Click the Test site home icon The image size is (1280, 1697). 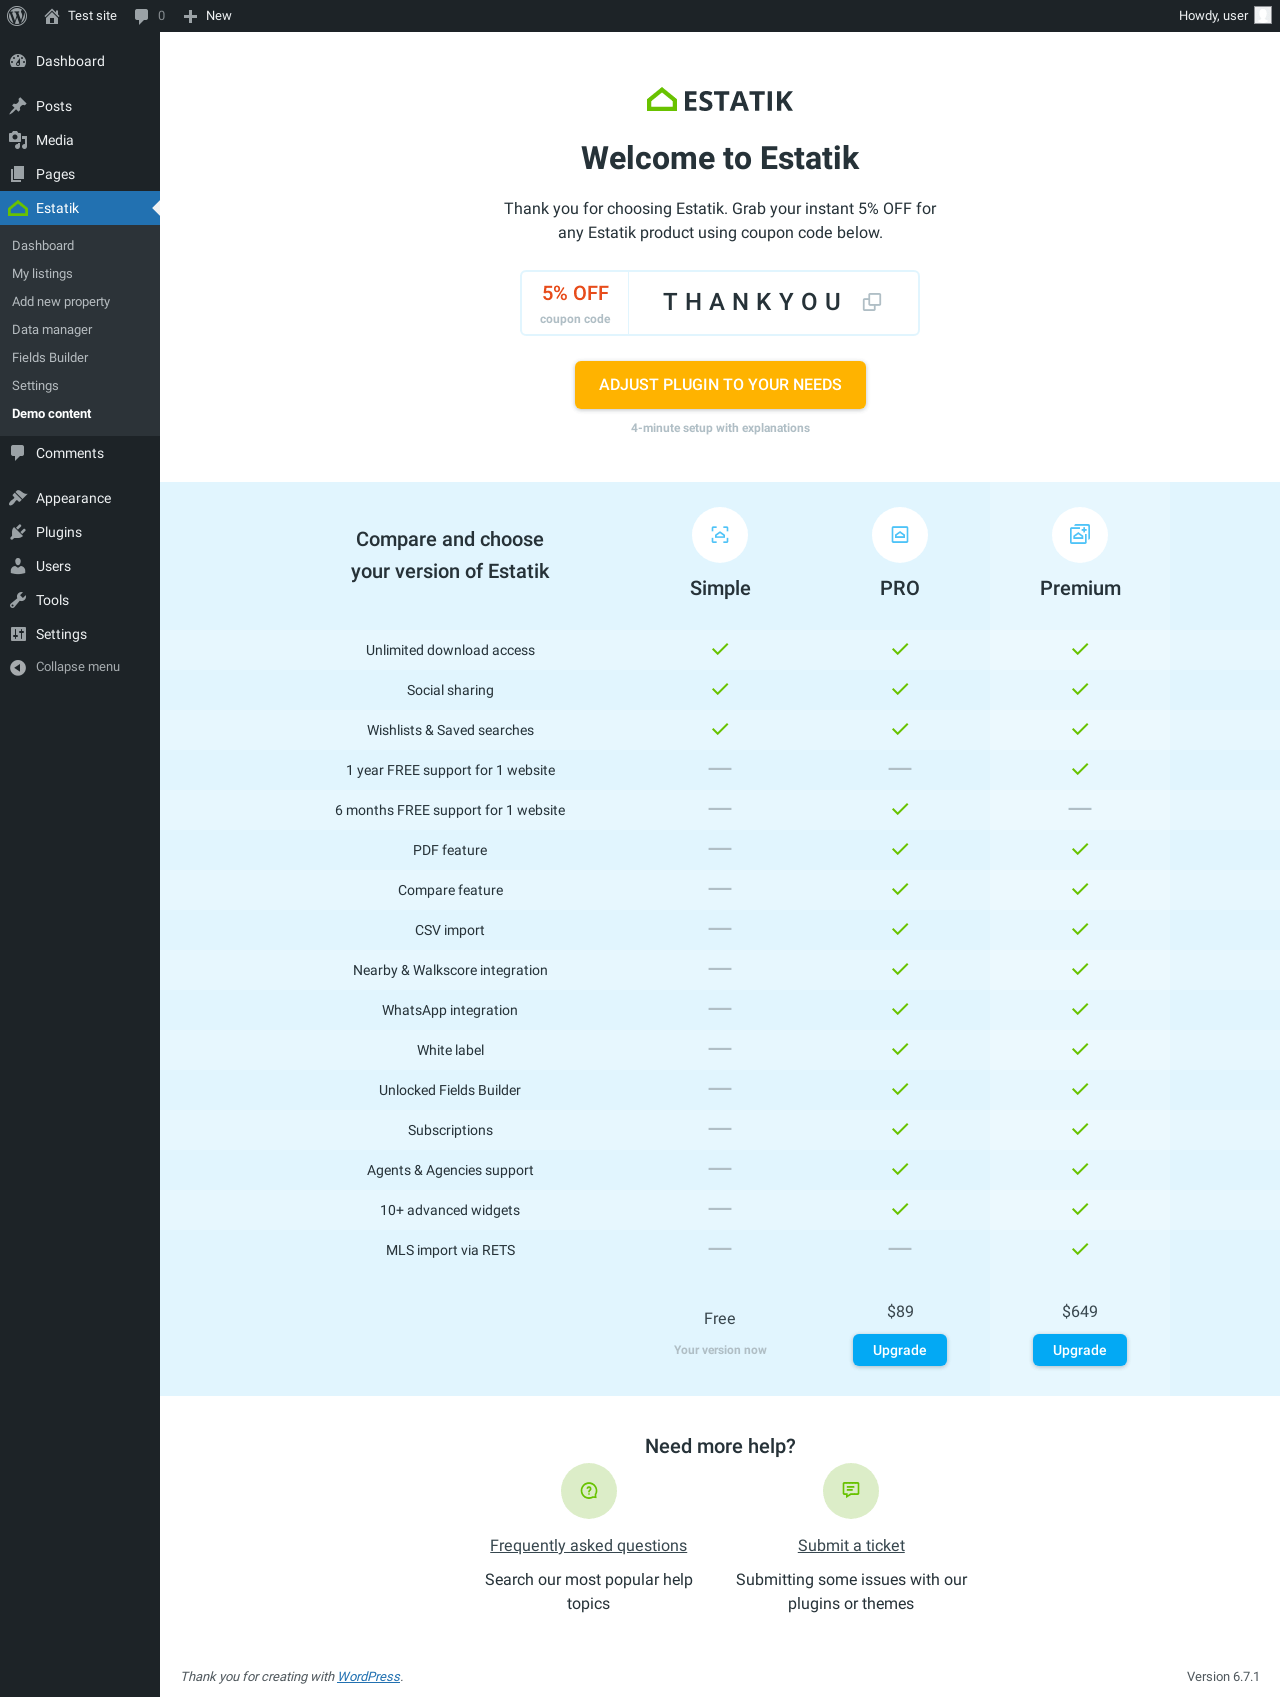coord(52,16)
